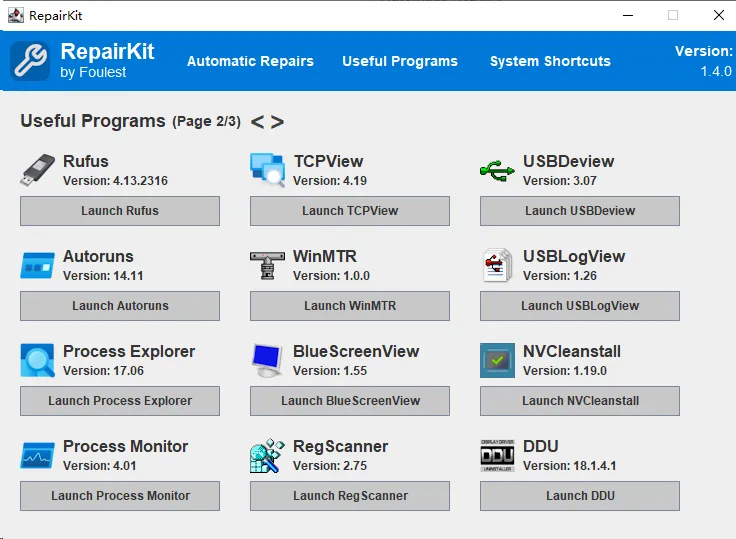
Task: Click the TCPView monitor icon
Action: tap(268, 170)
